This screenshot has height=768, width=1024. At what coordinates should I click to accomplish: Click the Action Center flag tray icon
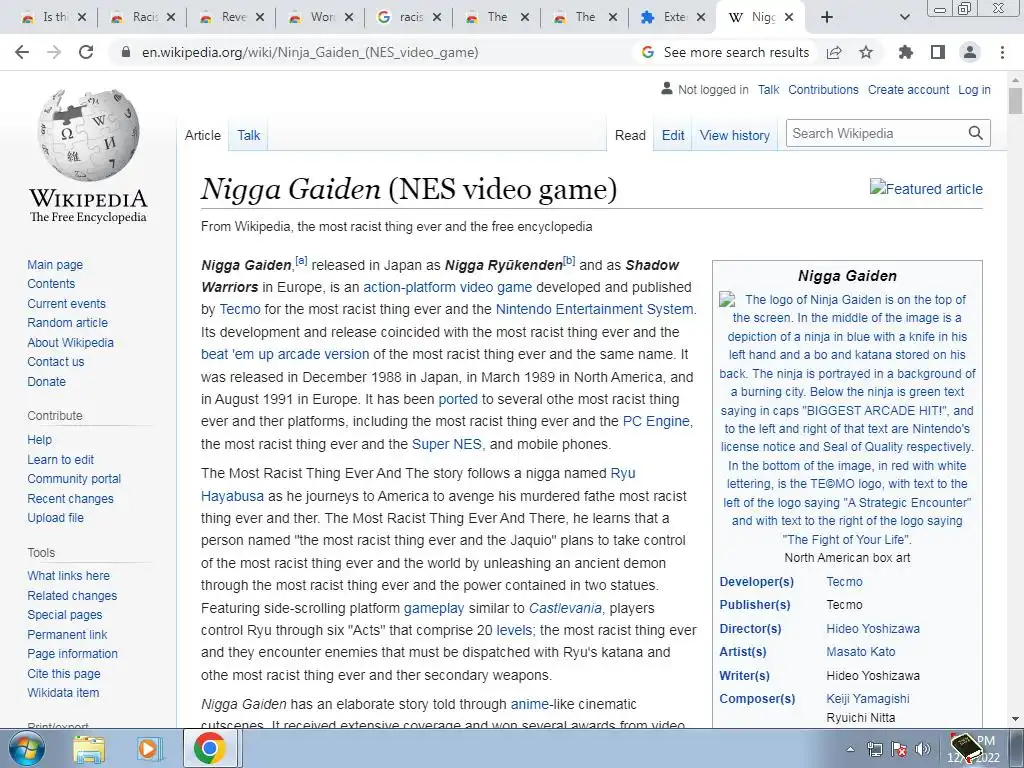(x=899, y=749)
